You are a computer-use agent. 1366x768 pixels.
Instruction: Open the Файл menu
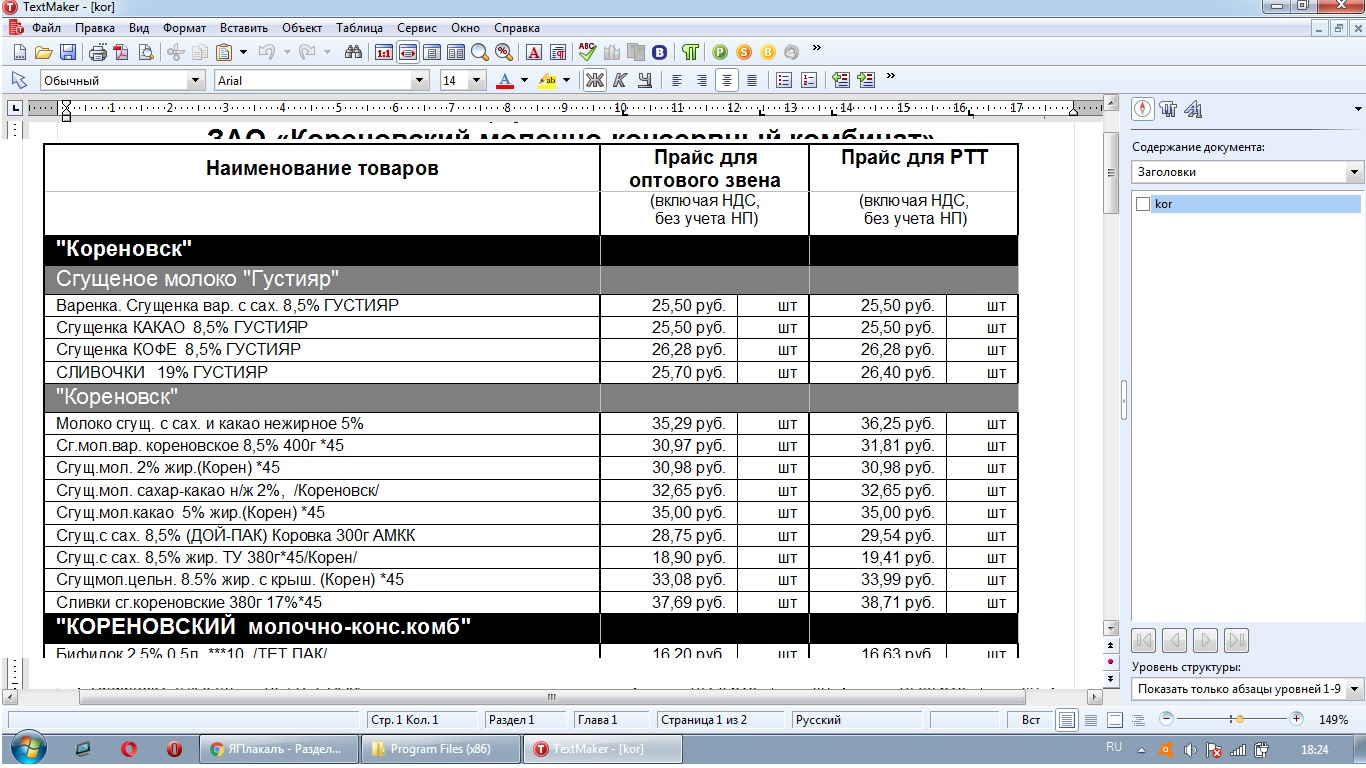click(46, 28)
